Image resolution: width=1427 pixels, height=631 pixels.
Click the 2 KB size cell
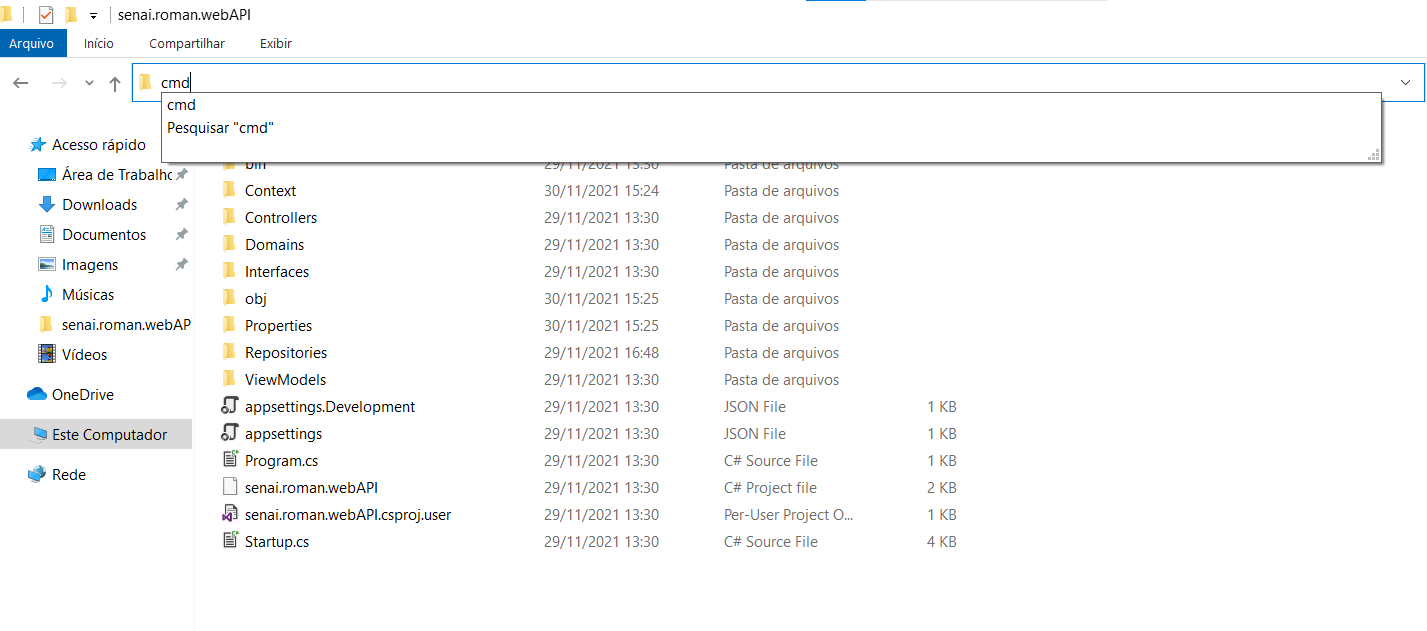(941, 488)
